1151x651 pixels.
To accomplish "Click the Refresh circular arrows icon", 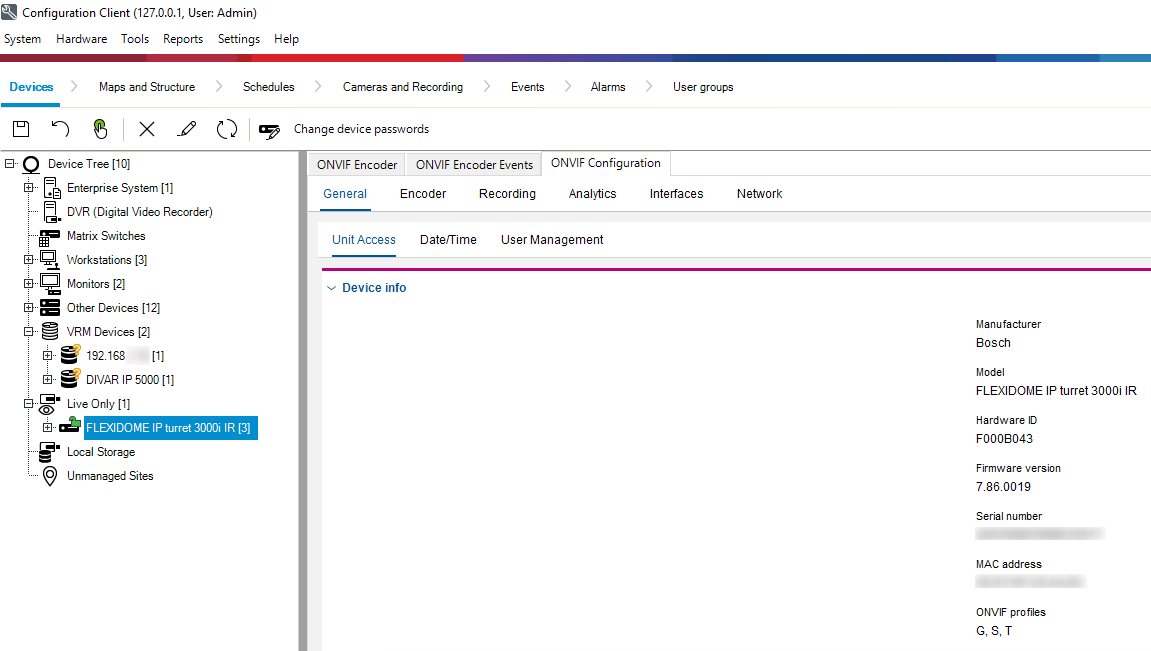I will click(x=227, y=129).
